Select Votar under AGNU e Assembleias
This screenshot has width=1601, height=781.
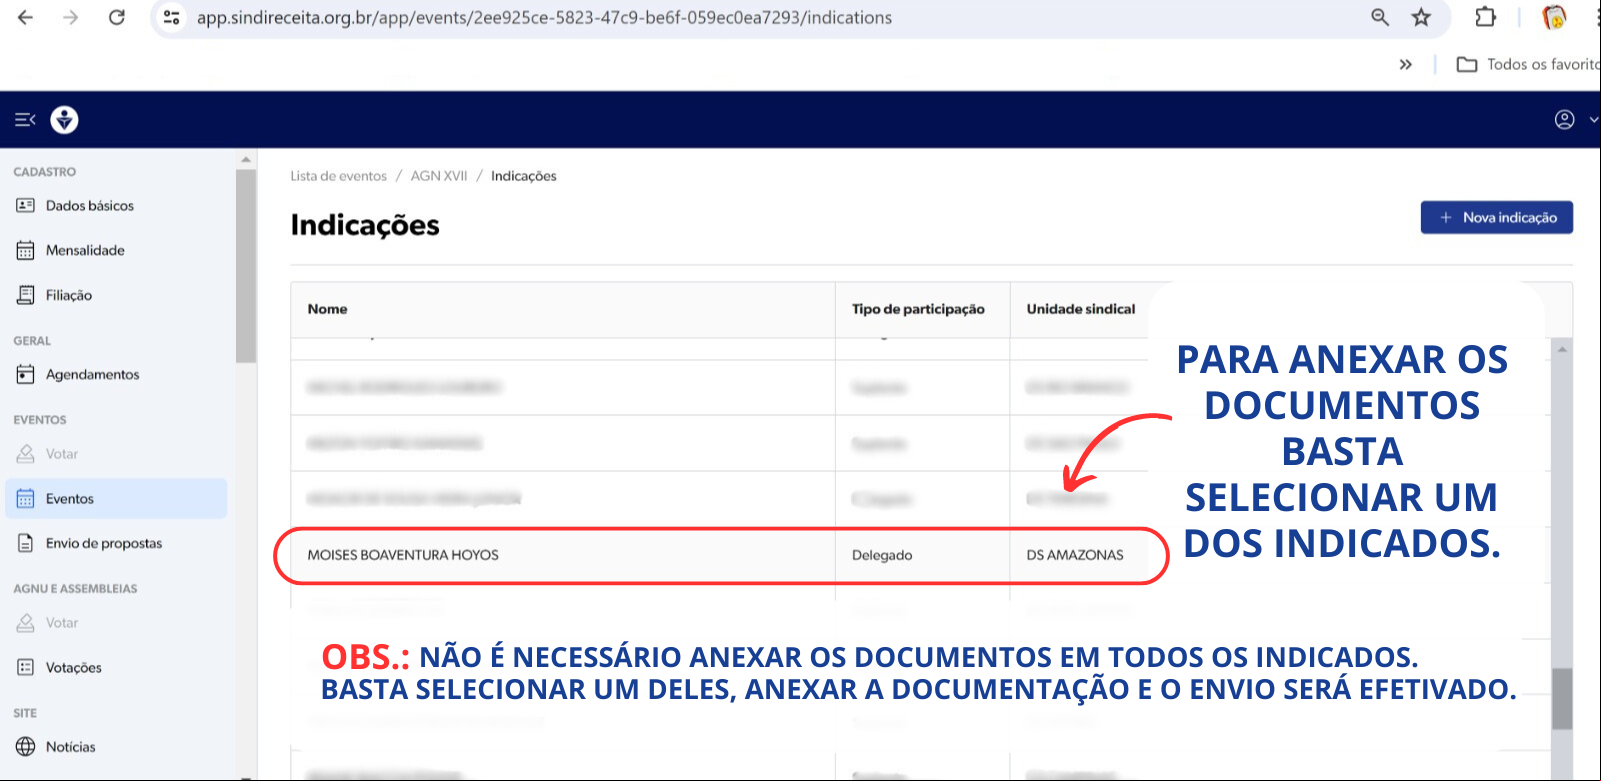pos(116,622)
